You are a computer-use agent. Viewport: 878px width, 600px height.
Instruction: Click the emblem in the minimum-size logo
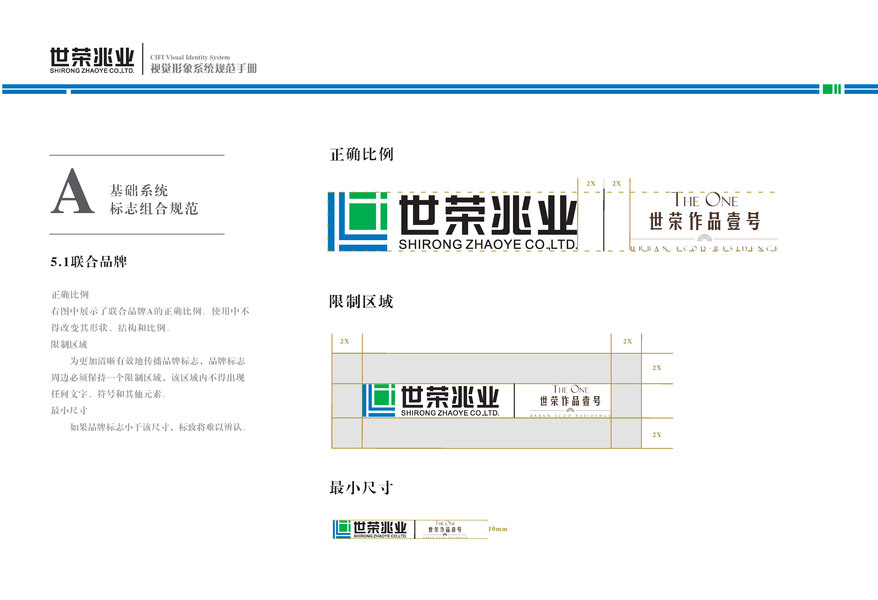tap(342, 529)
